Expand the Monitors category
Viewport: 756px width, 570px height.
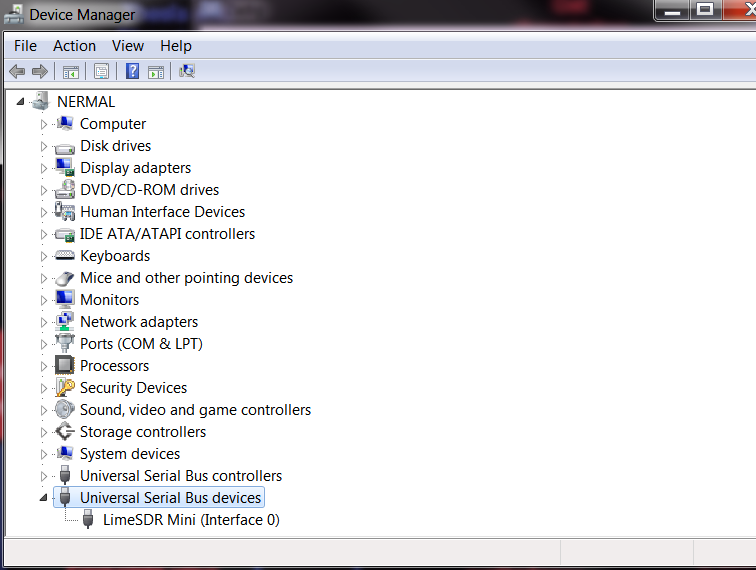point(43,300)
